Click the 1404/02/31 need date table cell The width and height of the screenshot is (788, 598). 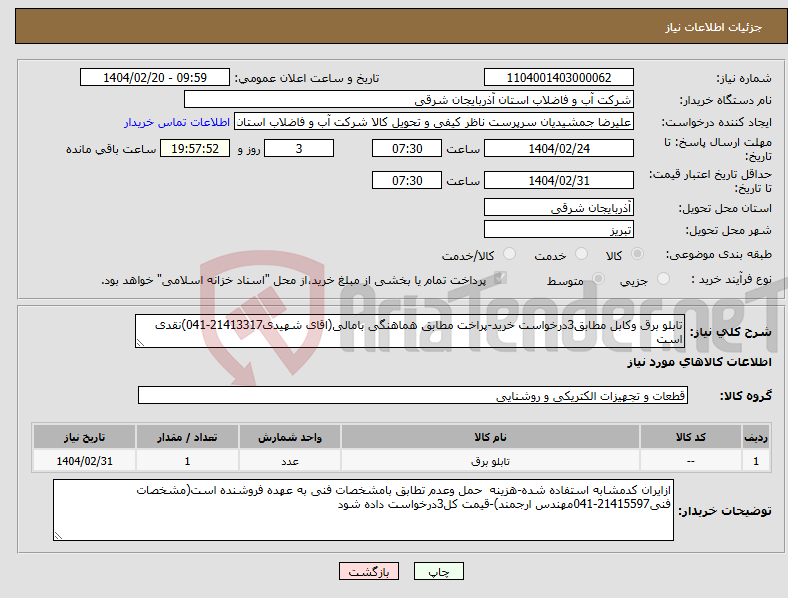point(84,461)
